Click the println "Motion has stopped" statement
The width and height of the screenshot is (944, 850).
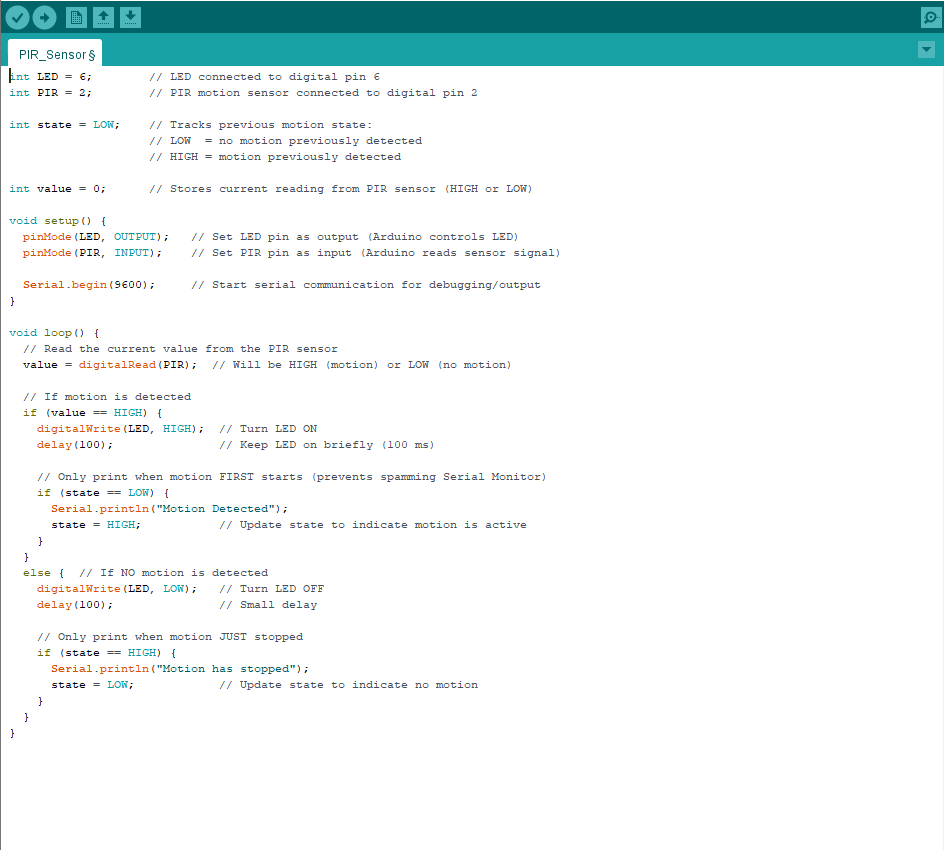click(180, 669)
